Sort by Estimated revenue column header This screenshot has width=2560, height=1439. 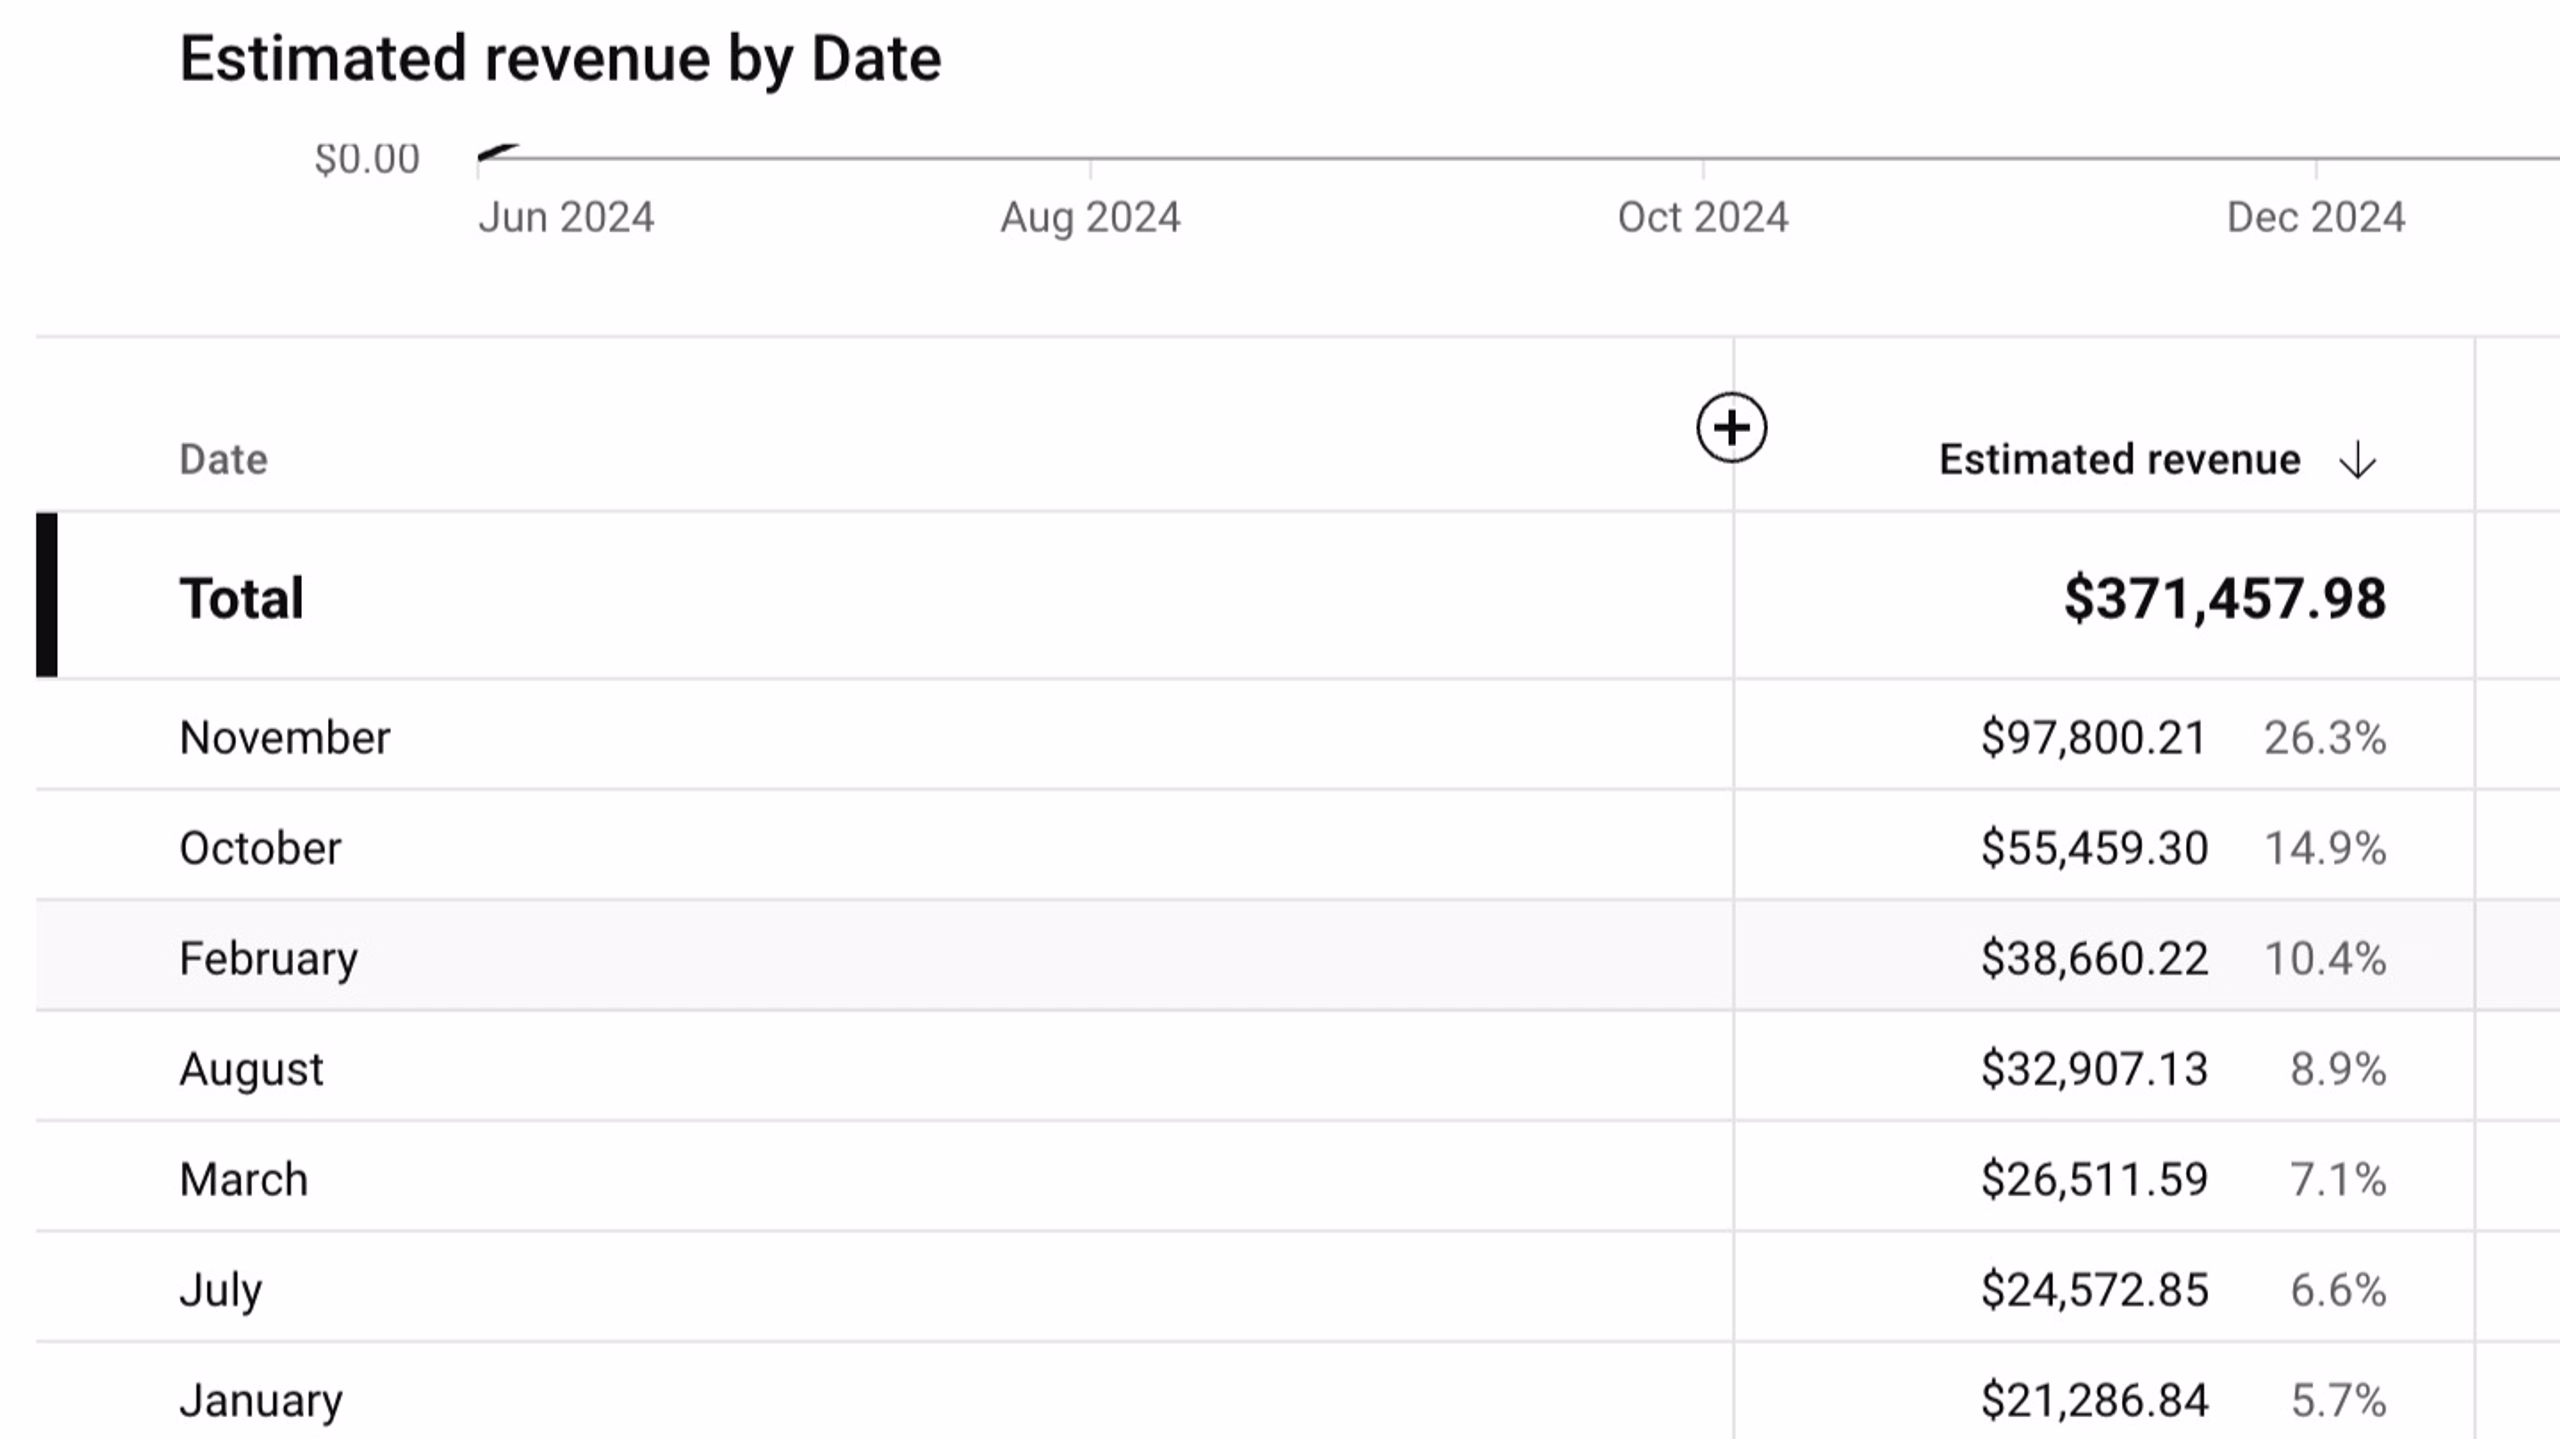[2119, 460]
